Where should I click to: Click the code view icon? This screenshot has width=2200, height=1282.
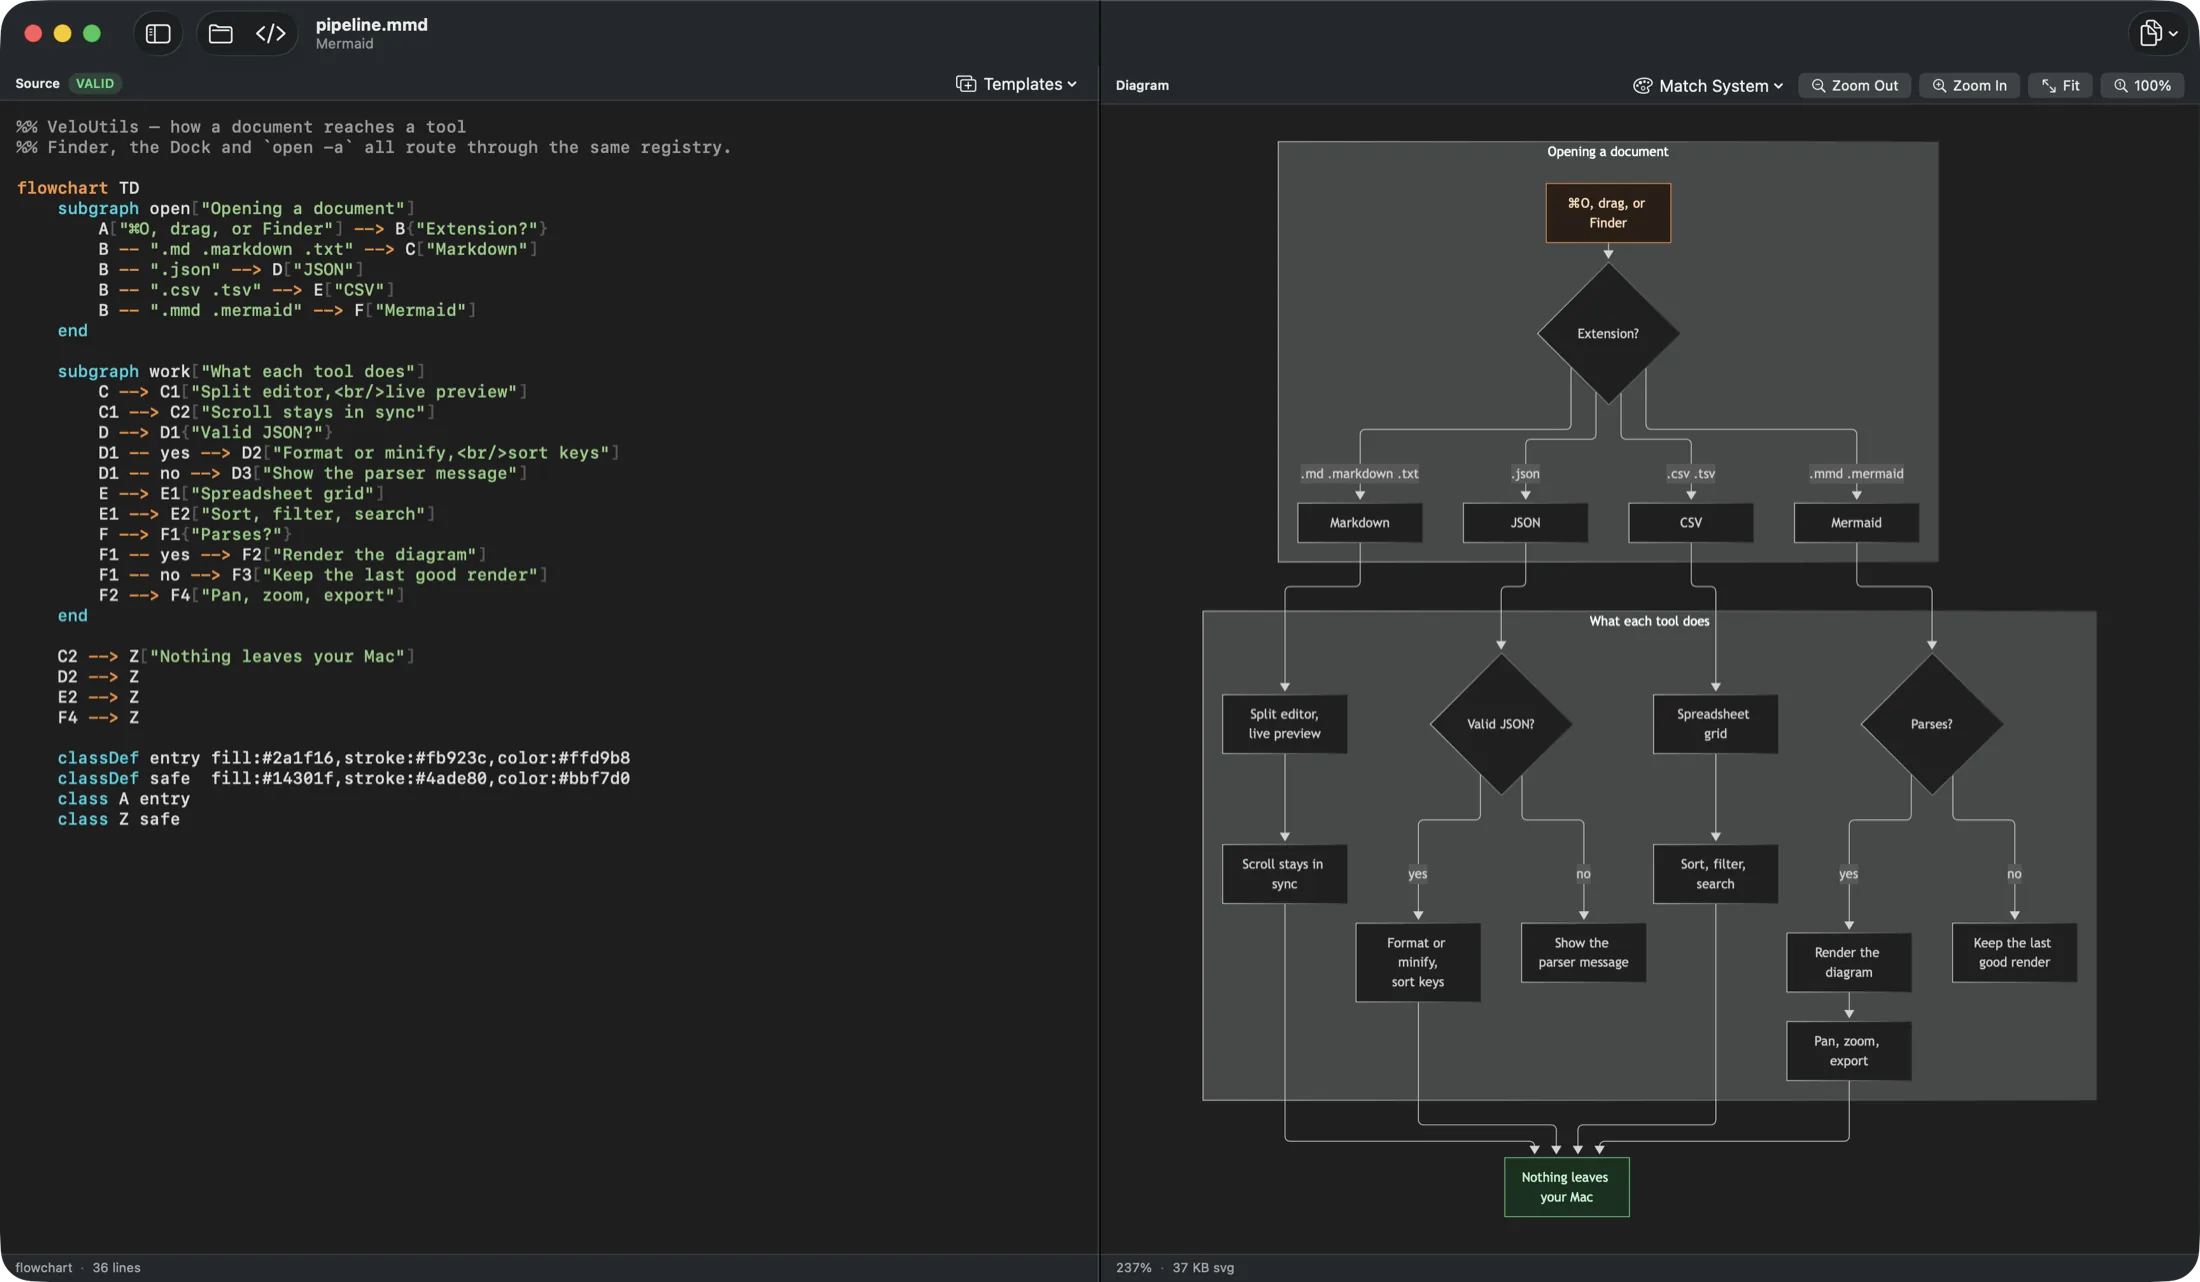tap(270, 34)
